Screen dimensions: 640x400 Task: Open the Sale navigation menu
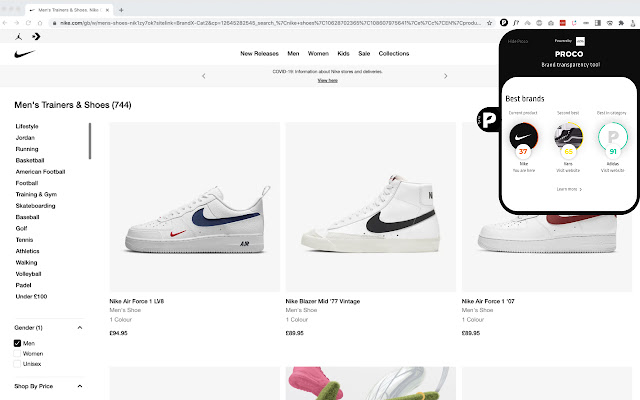tap(364, 53)
